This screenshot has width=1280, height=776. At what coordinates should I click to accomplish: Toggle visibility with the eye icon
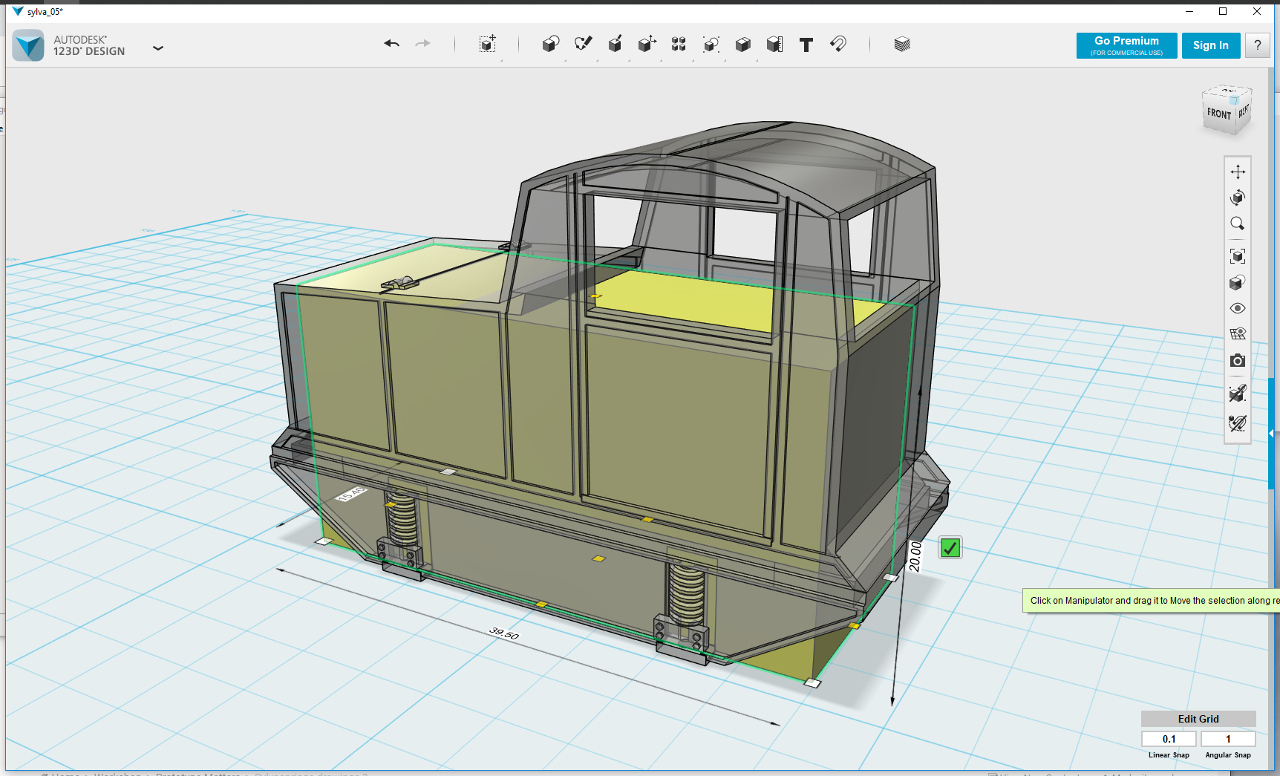click(1238, 309)
